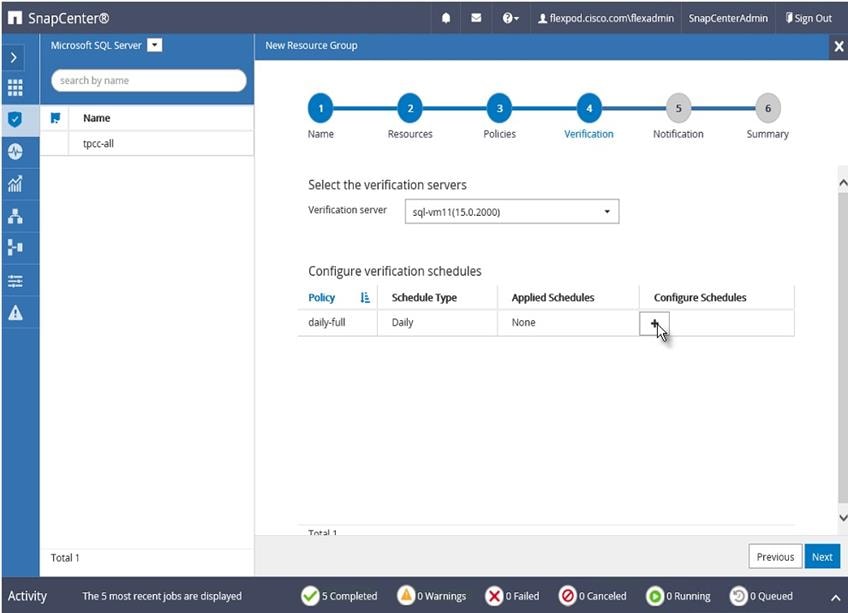Click the Name column header

click(97, 118)
